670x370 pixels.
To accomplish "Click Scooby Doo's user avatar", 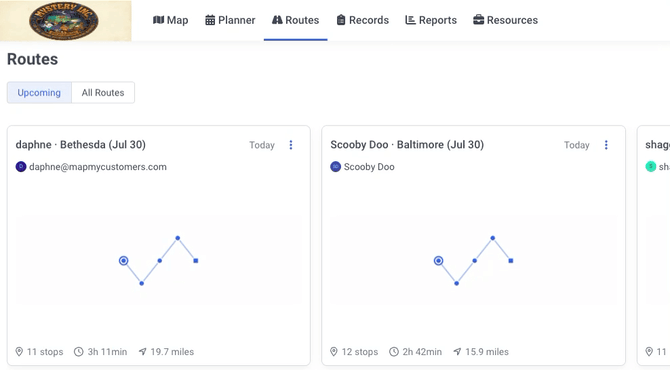I will [335, 167].
